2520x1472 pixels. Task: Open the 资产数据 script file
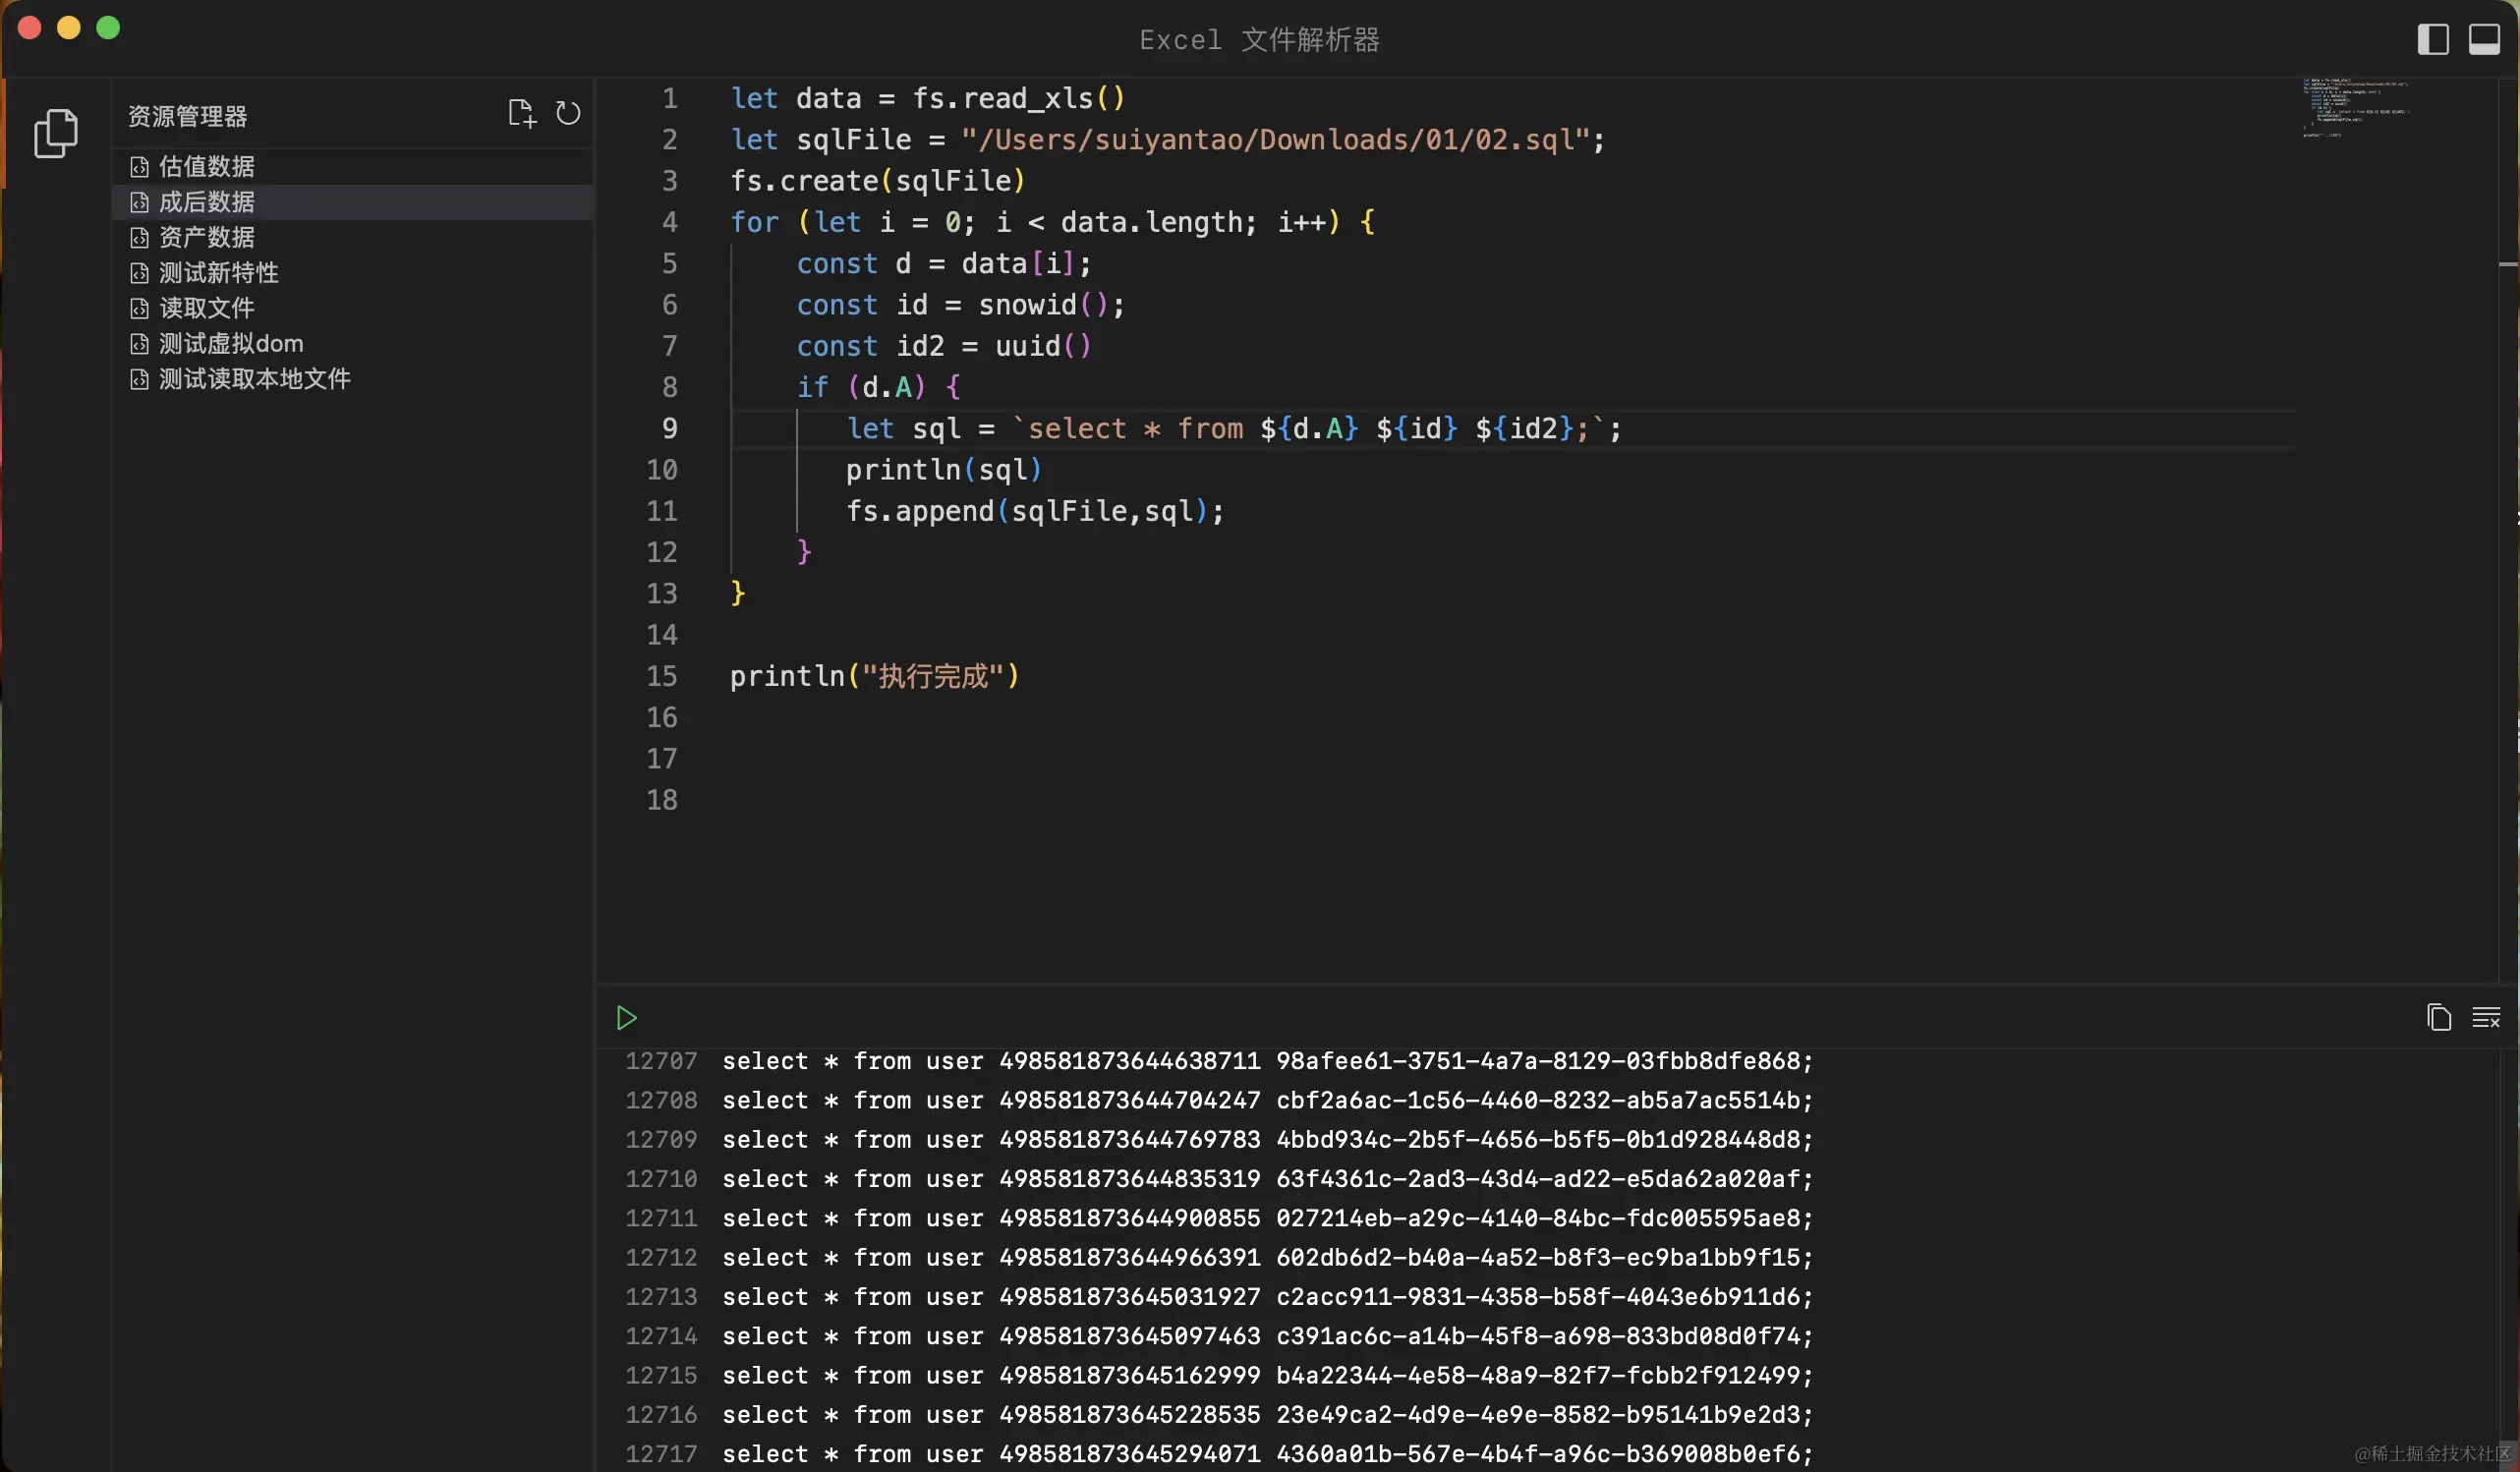[207, 237]
